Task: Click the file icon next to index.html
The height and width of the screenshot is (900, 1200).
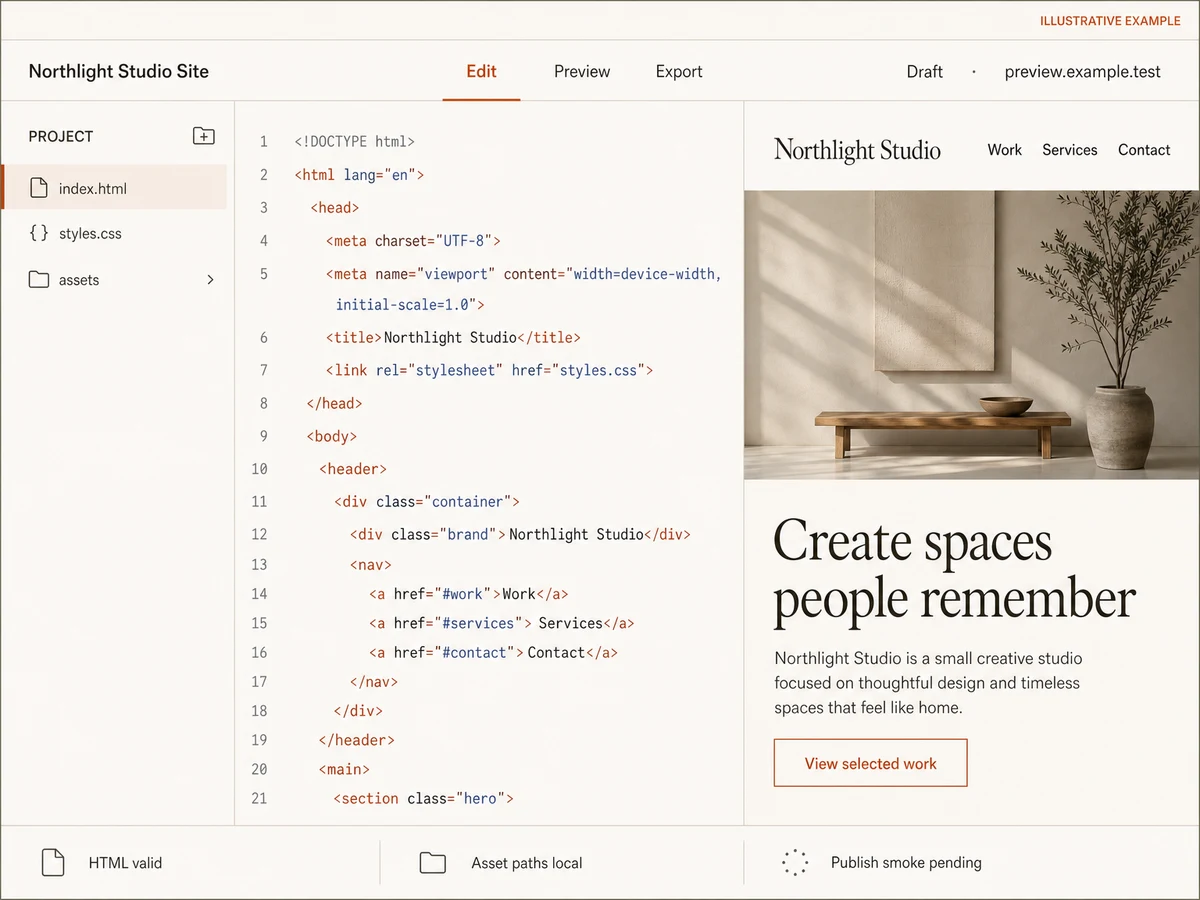Action: coord(39,188)
